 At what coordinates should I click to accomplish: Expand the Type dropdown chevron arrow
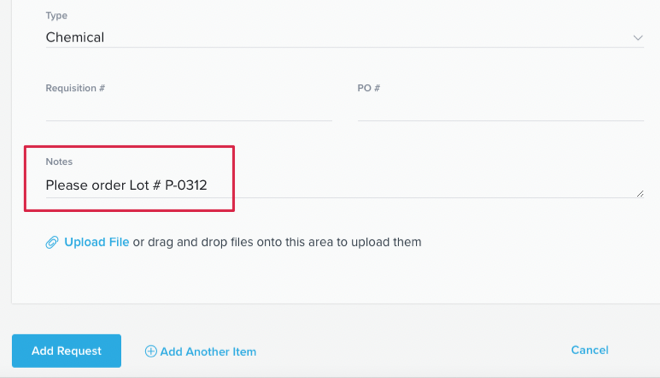[x=638, y=38]
